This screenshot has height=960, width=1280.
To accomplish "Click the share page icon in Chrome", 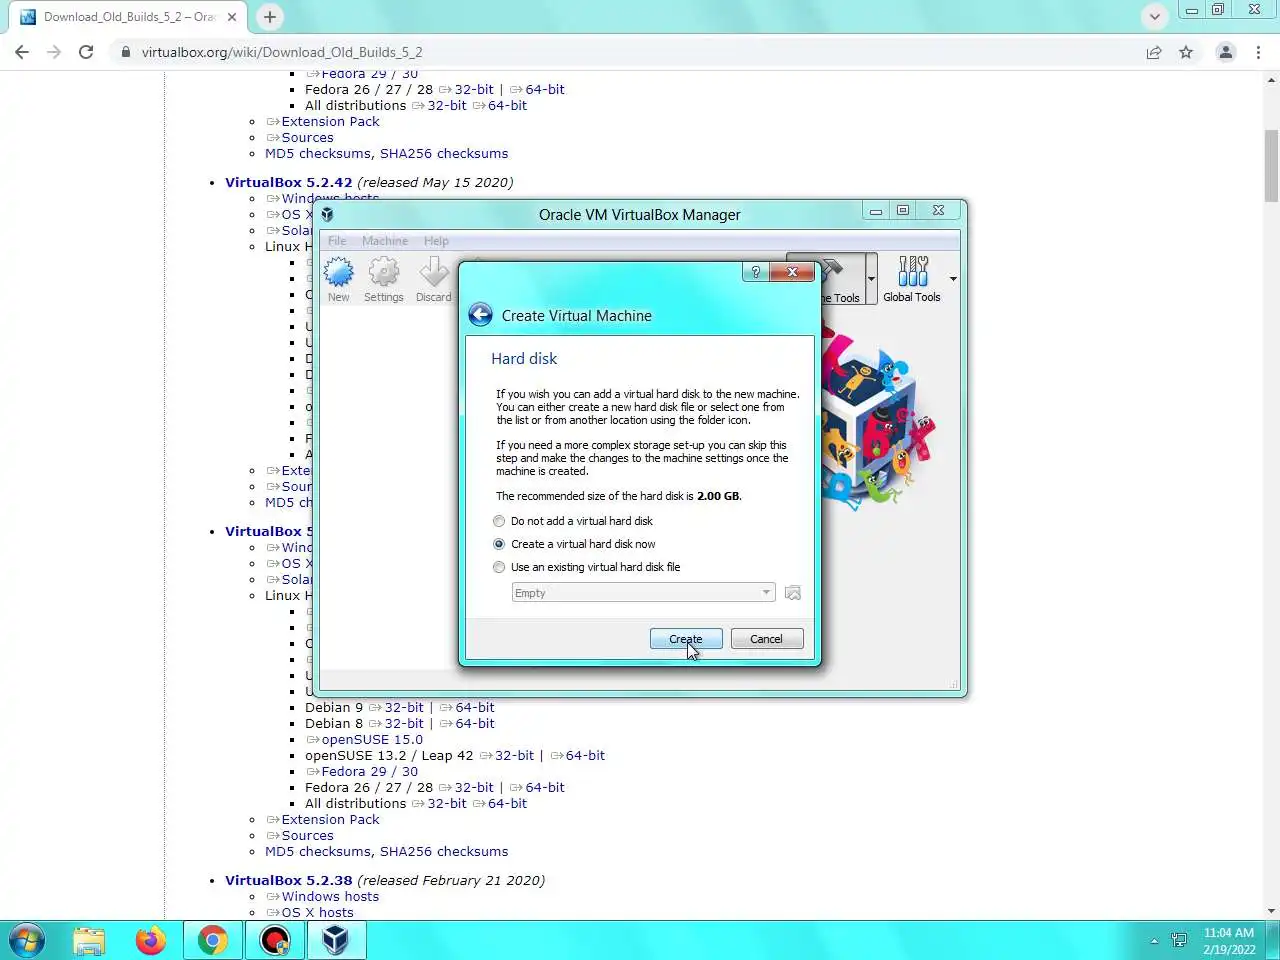I will pyautogui.click(x=1154, y=52).
